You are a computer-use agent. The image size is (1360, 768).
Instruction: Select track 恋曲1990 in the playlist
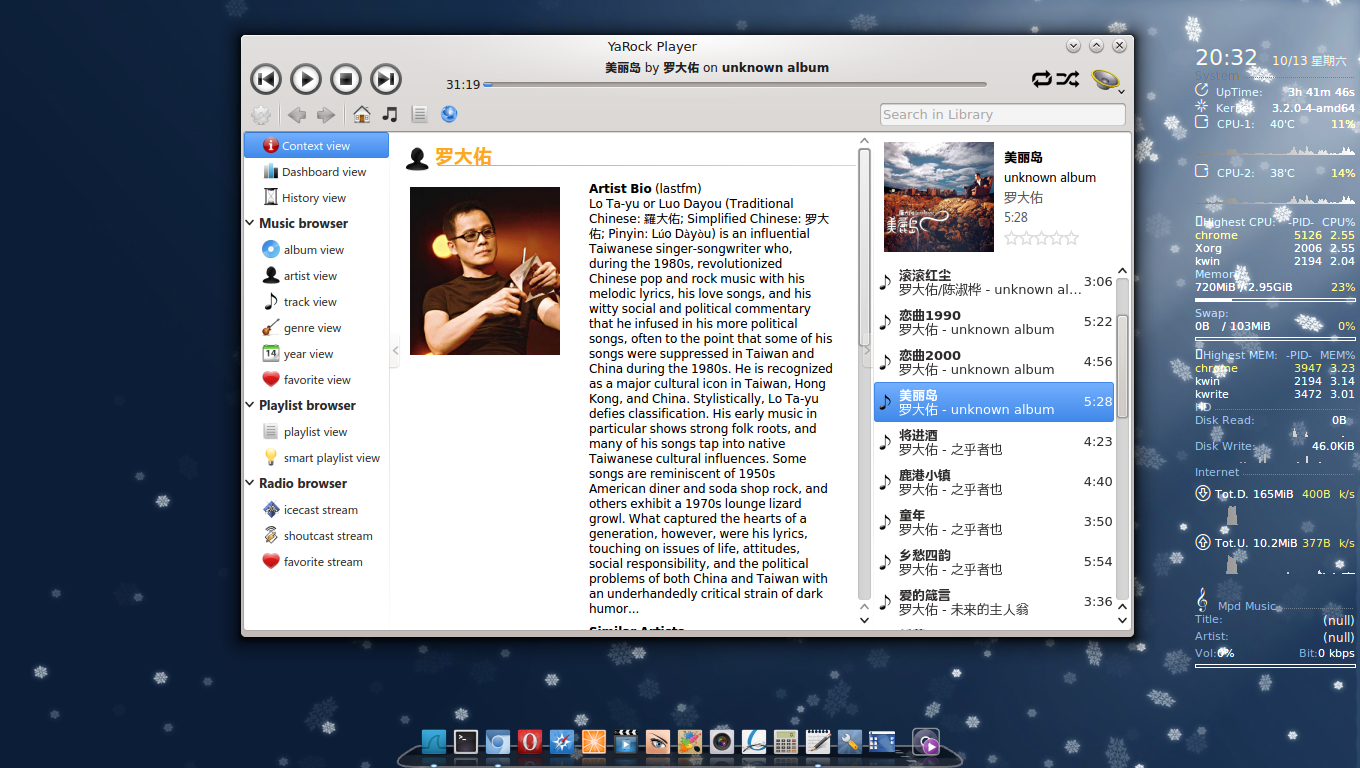pos(994,322)
